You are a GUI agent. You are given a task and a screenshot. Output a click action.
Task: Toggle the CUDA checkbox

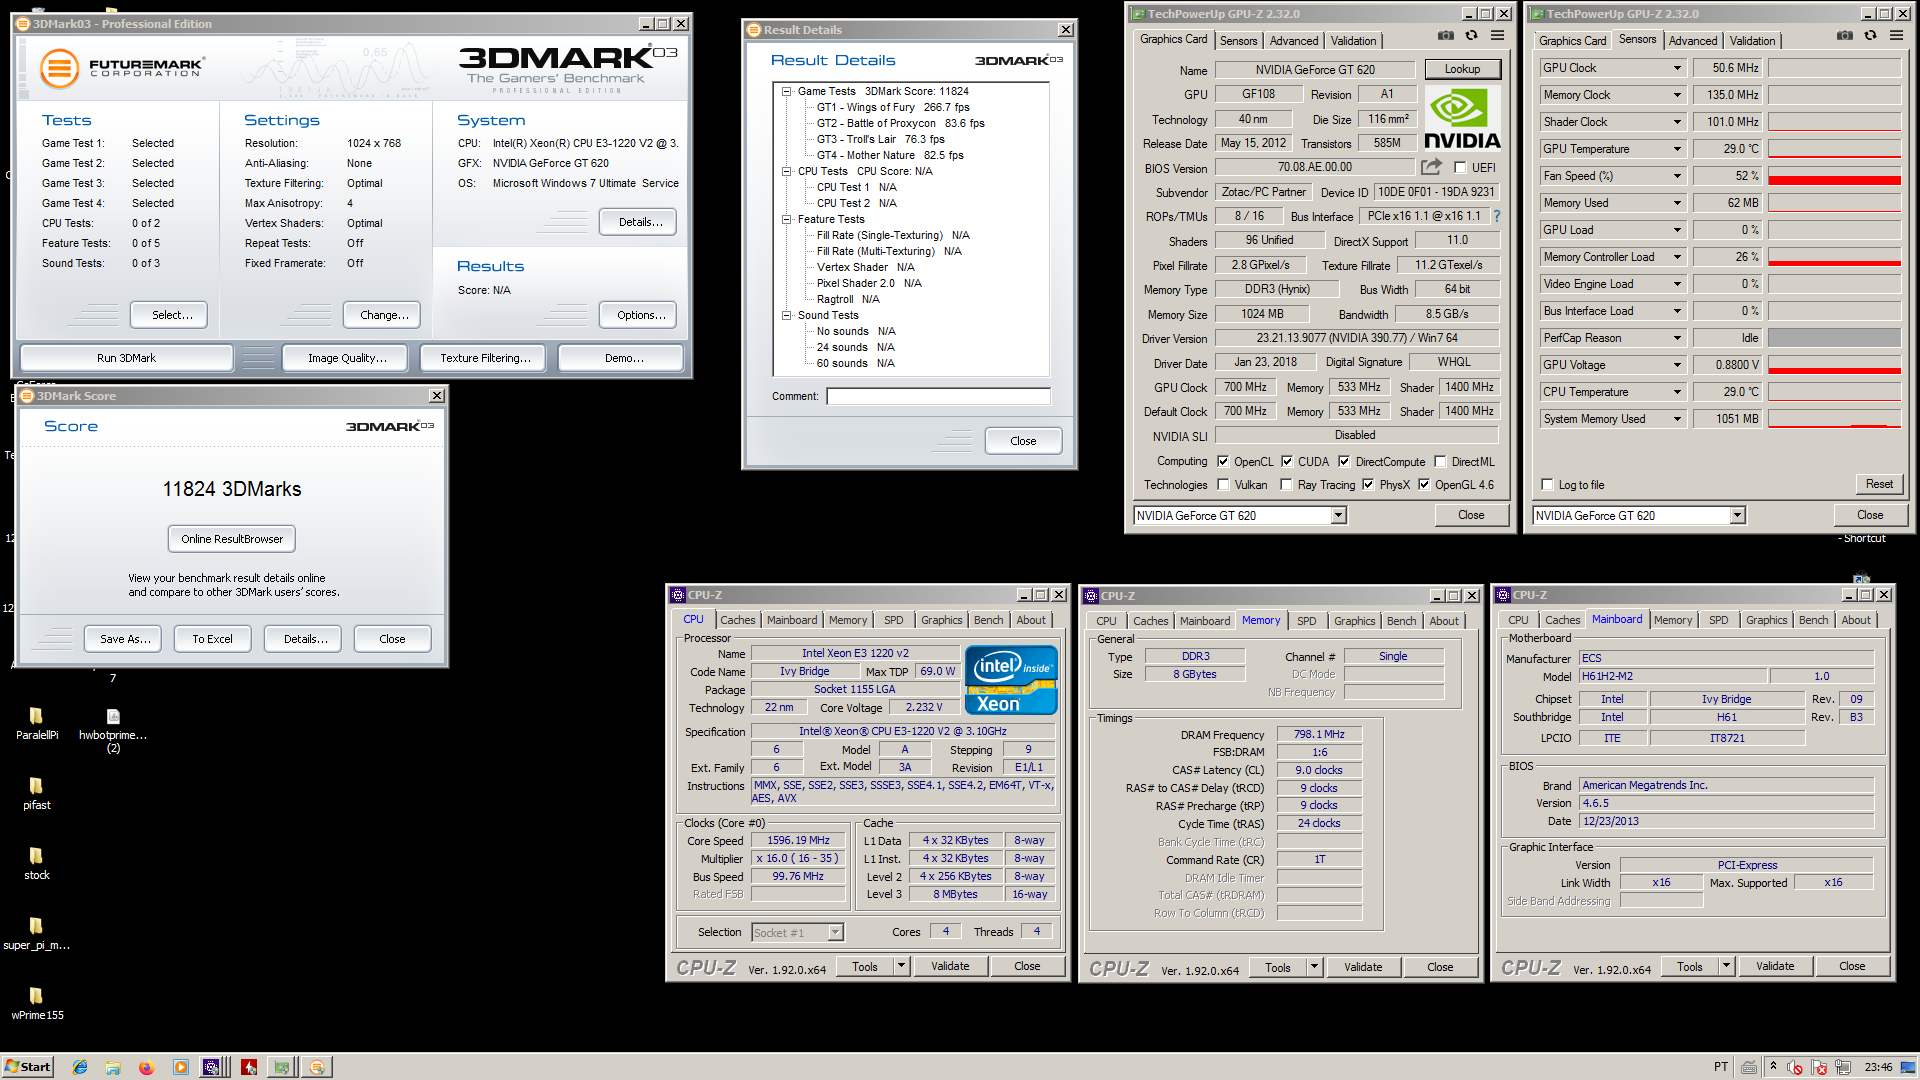(1287, 462)
